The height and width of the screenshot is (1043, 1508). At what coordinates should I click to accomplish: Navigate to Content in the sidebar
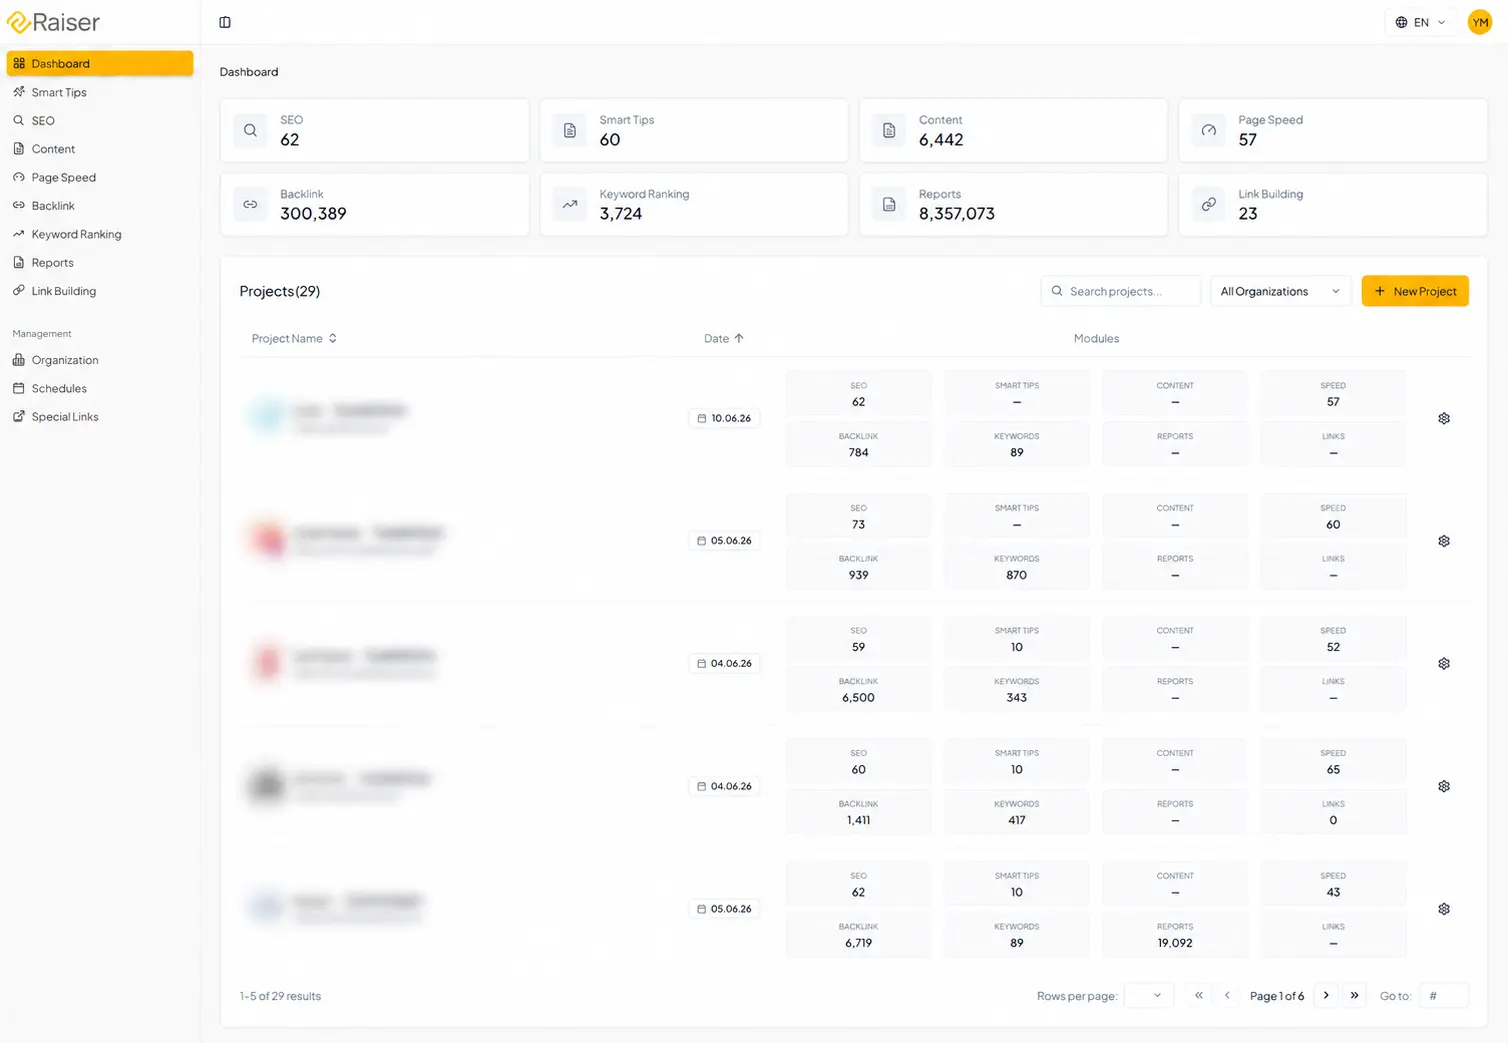(x=100, y=149)
